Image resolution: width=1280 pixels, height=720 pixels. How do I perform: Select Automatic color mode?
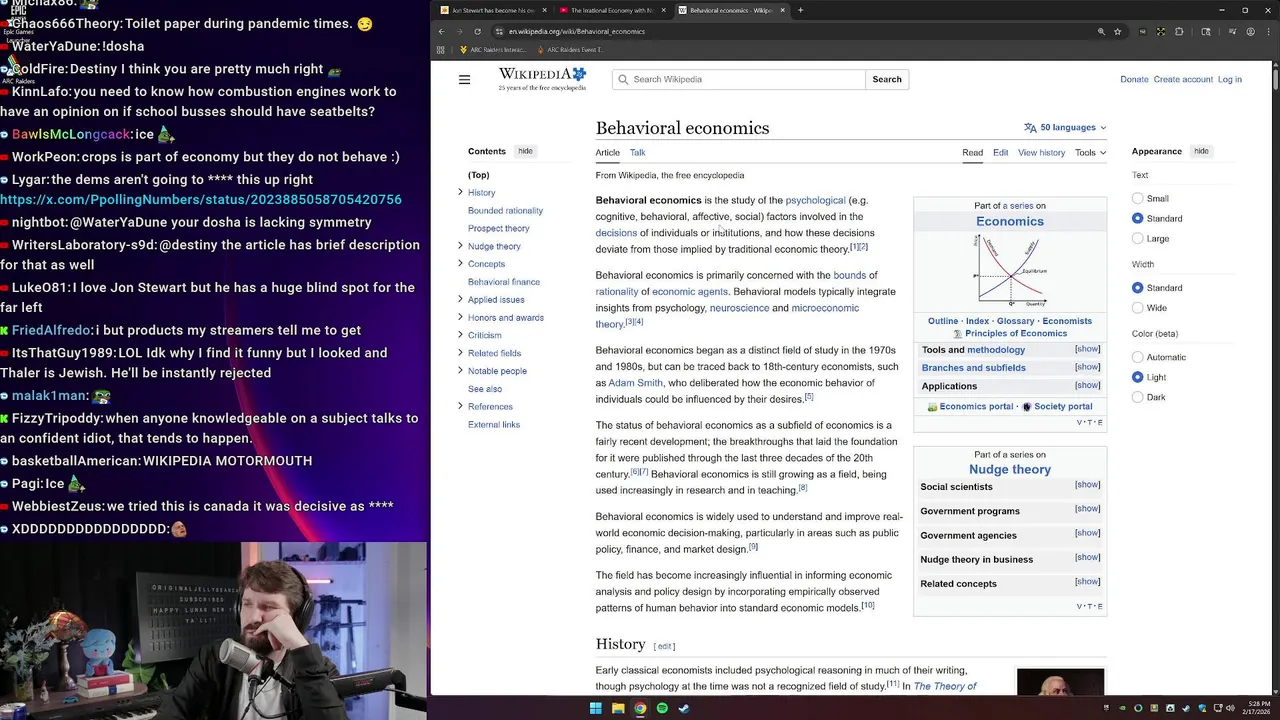tap(1137, 357)
